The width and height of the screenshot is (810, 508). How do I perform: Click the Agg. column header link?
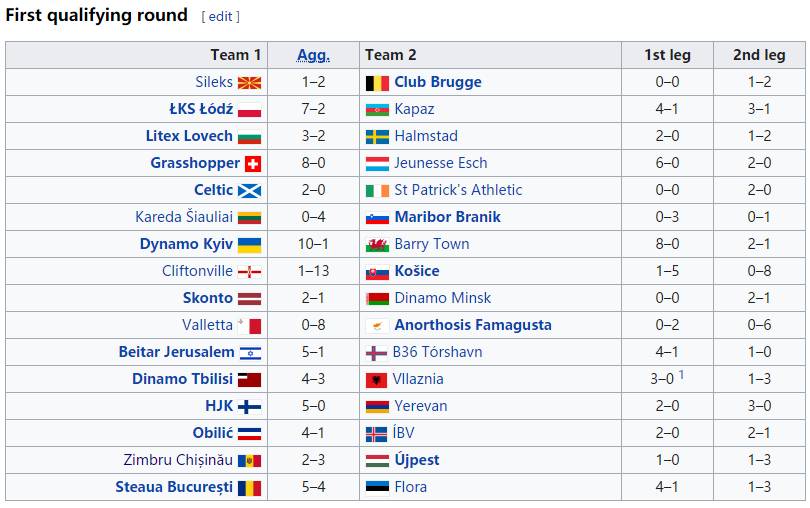[x=313, y=55]
